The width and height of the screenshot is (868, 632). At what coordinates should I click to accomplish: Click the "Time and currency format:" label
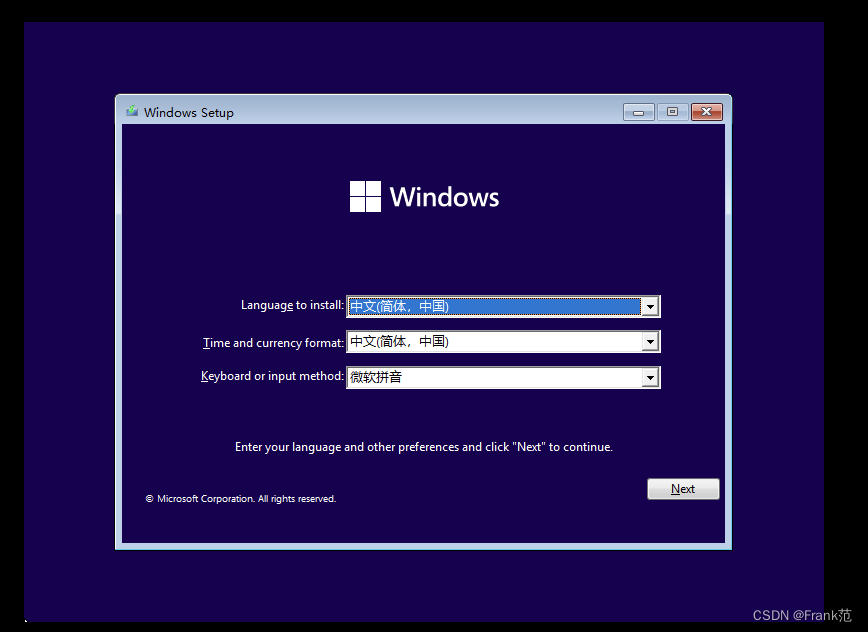click(x=273, y=343)
